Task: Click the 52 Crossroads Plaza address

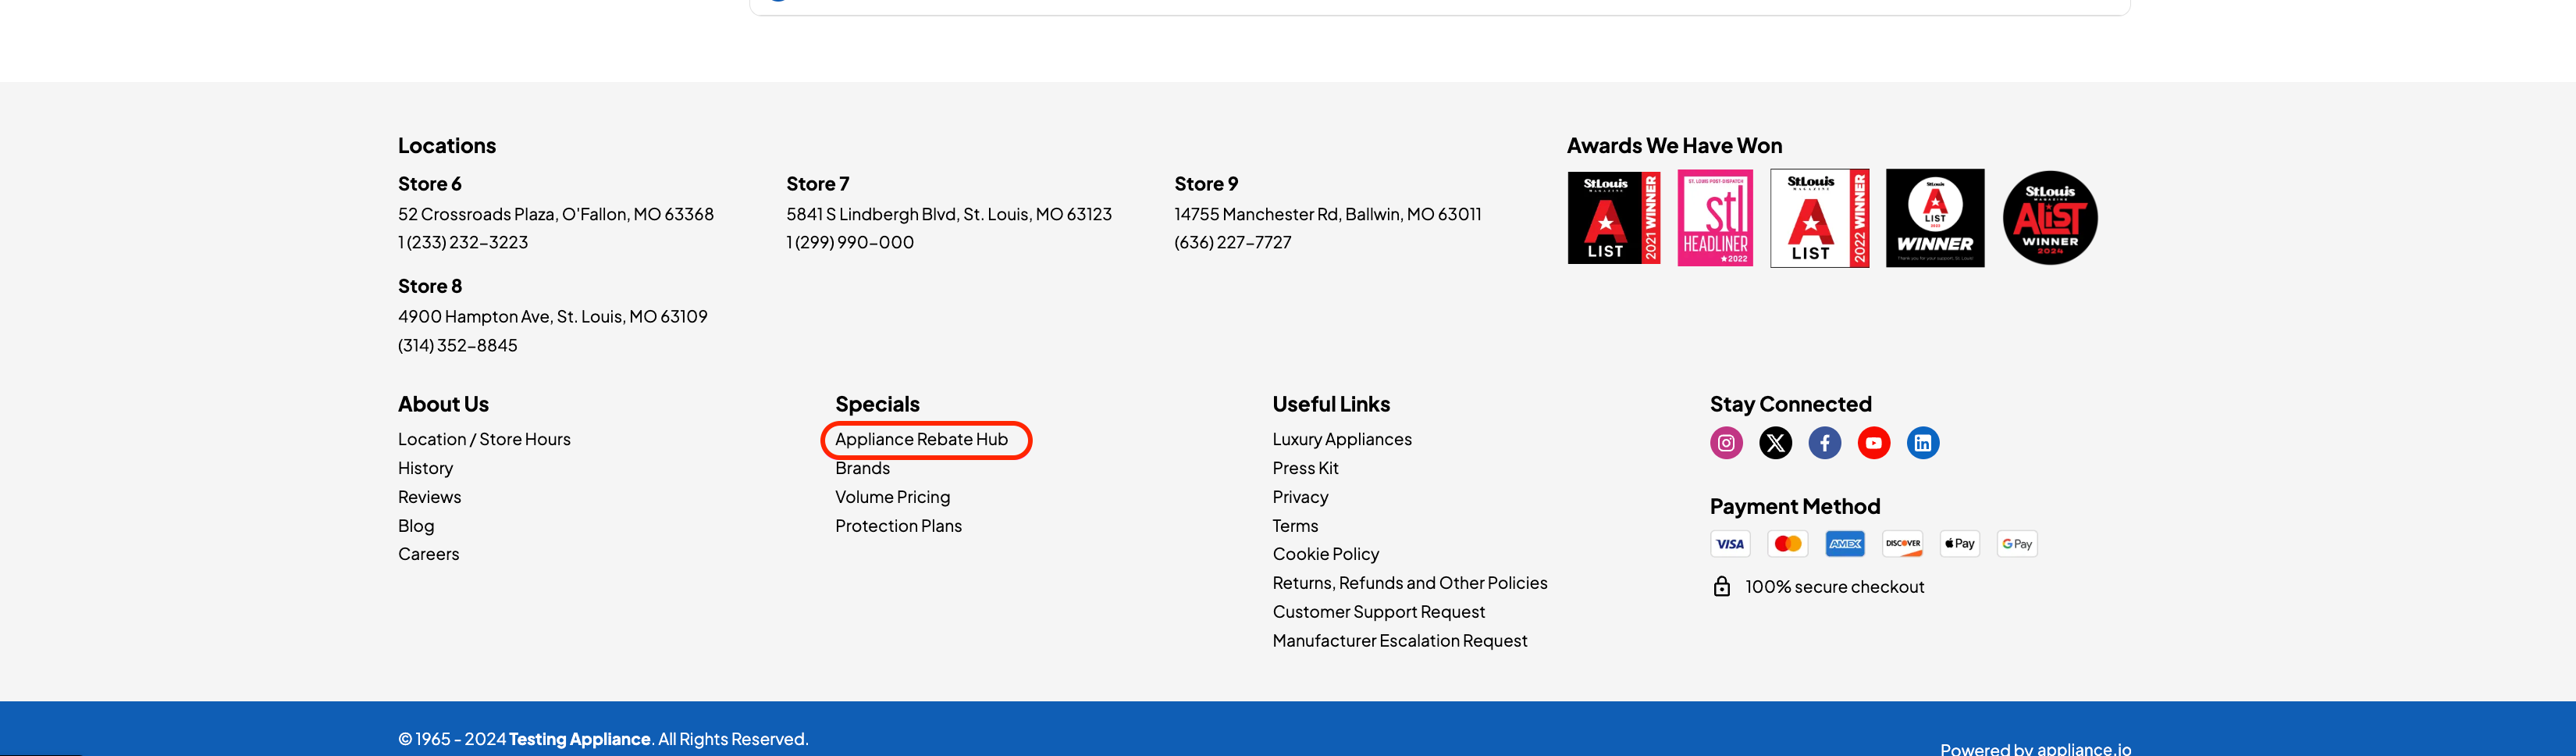Action: 555,214
